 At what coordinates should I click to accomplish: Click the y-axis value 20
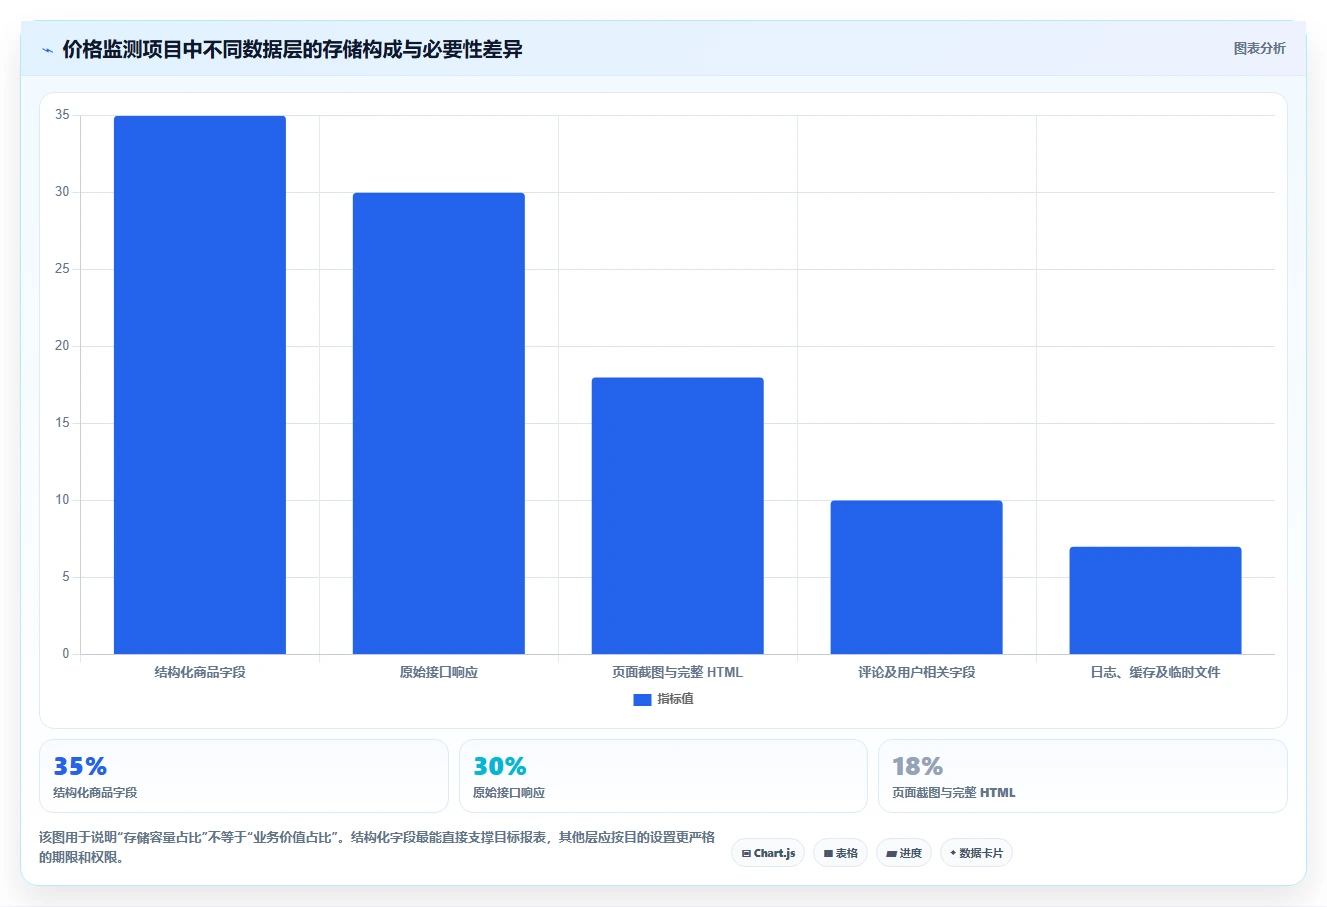coord(63,346)
